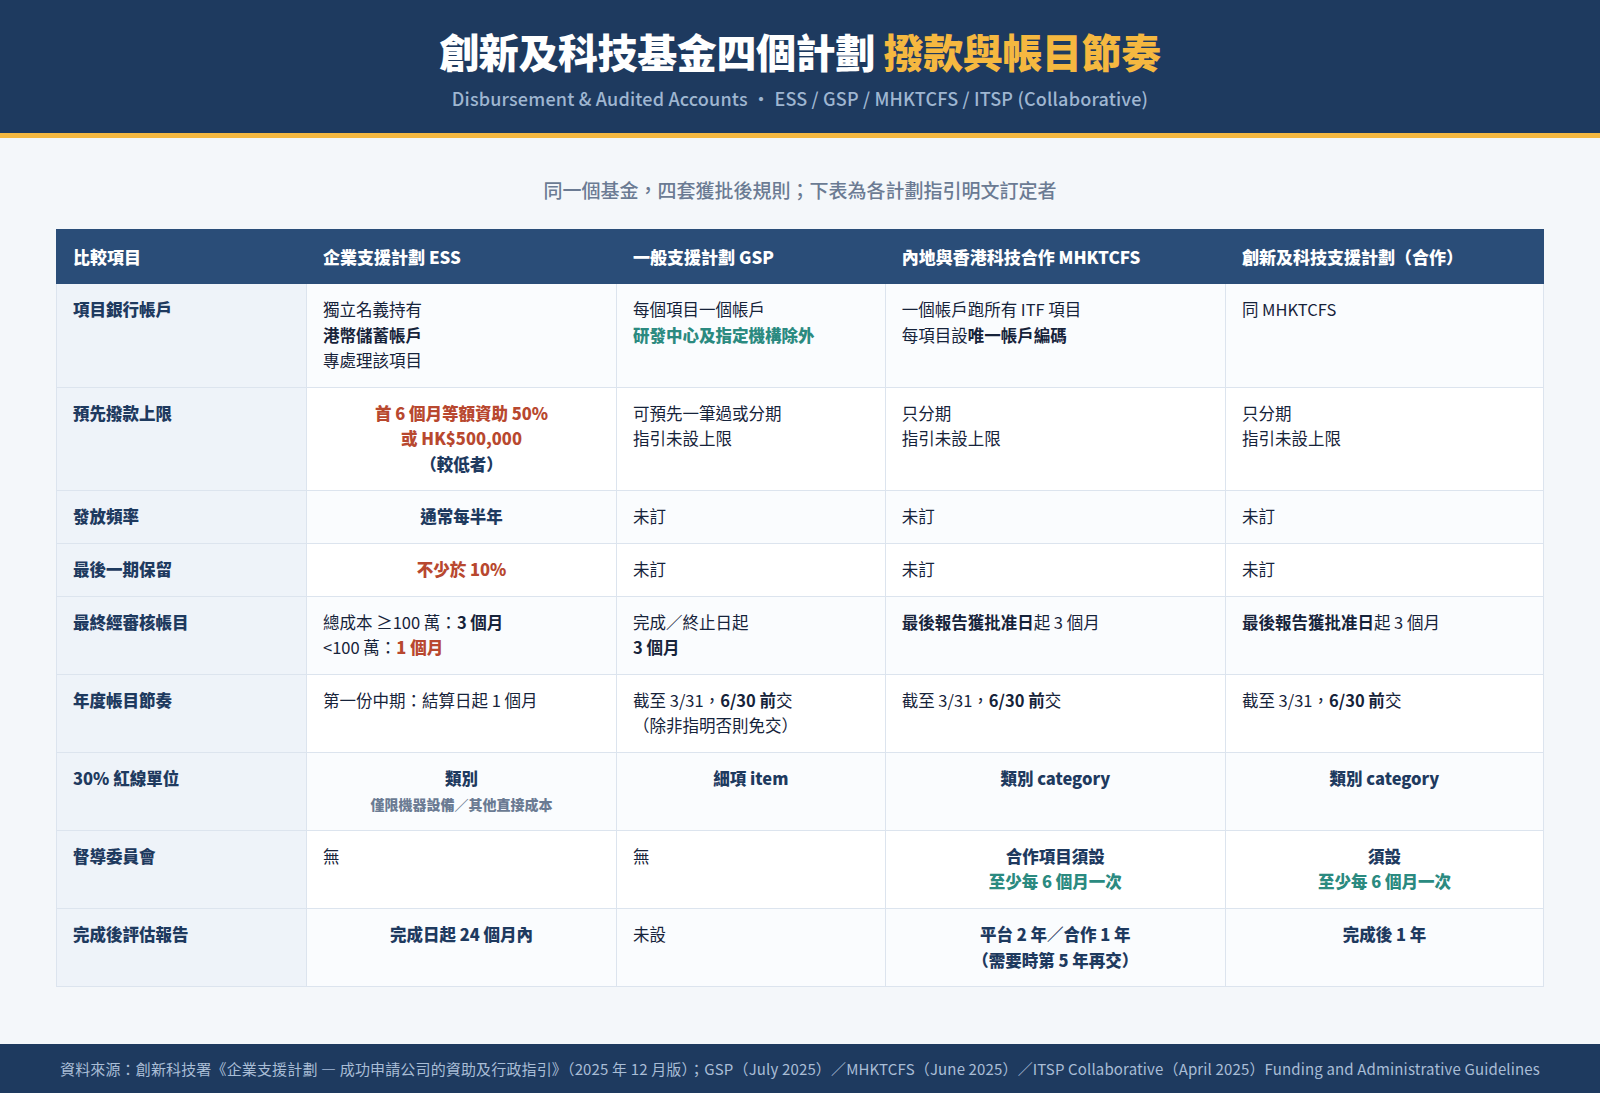Click the 完成後評估報告 row label
Screen dimensions: 1600x1093
click(130, 935)
